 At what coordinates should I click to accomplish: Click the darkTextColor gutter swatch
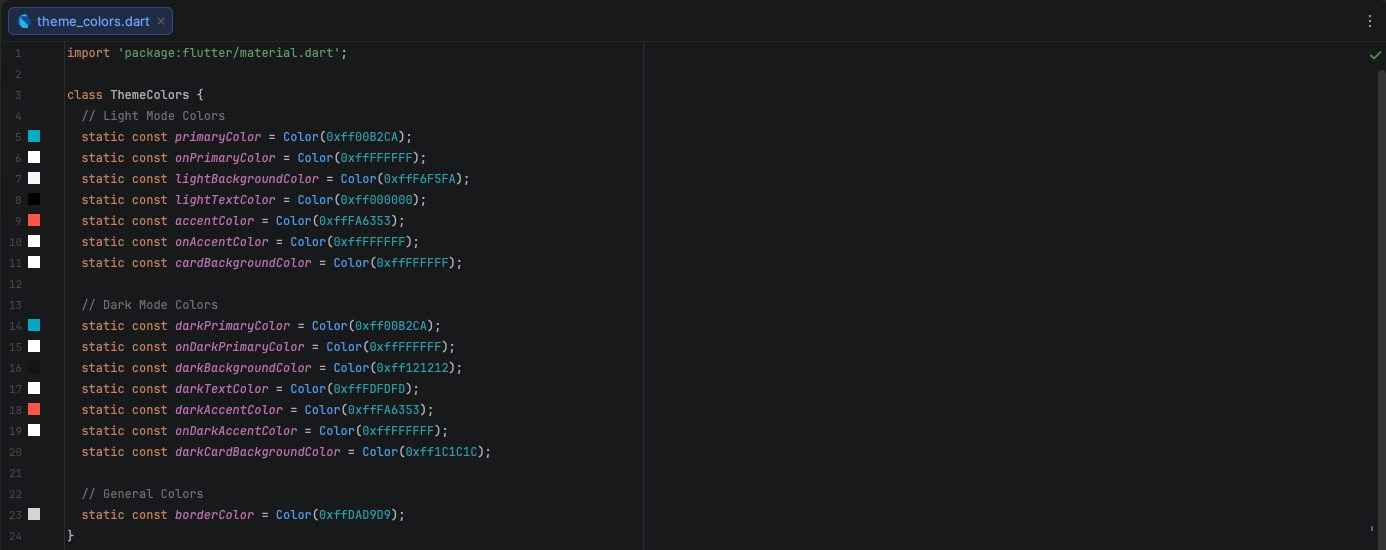click(34, 388)
